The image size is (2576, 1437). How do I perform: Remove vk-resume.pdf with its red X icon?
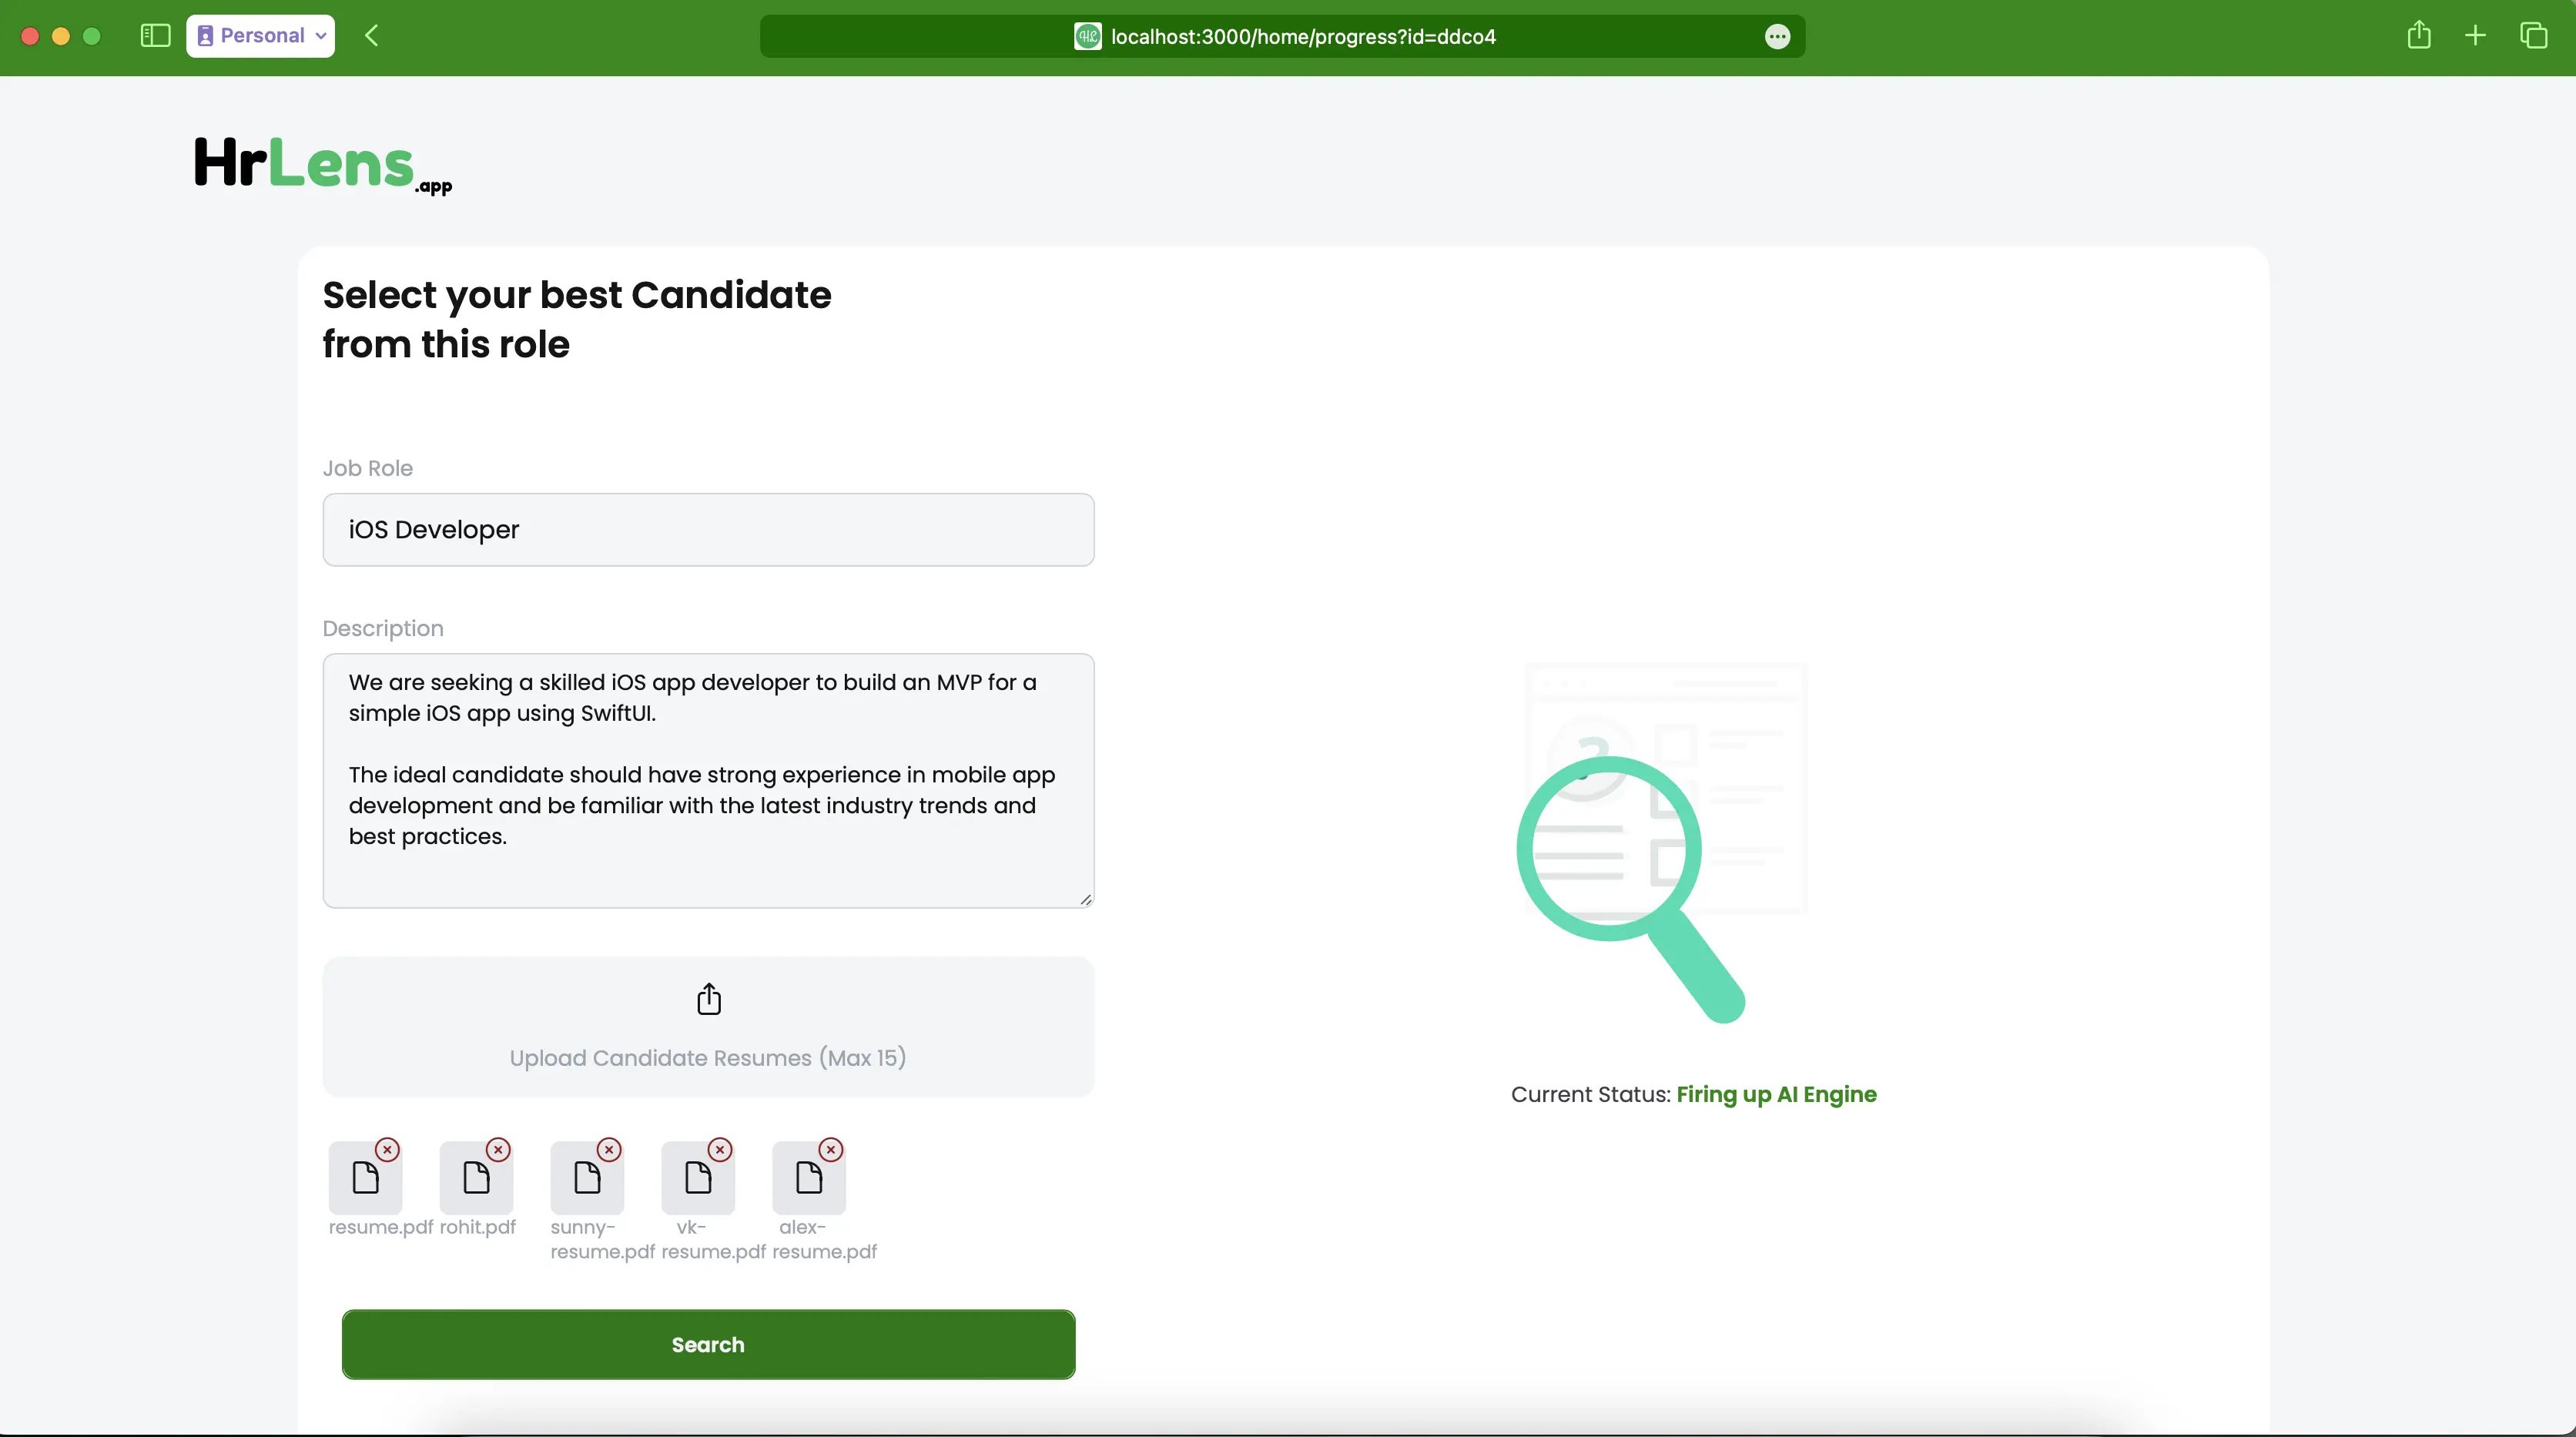720,1150
